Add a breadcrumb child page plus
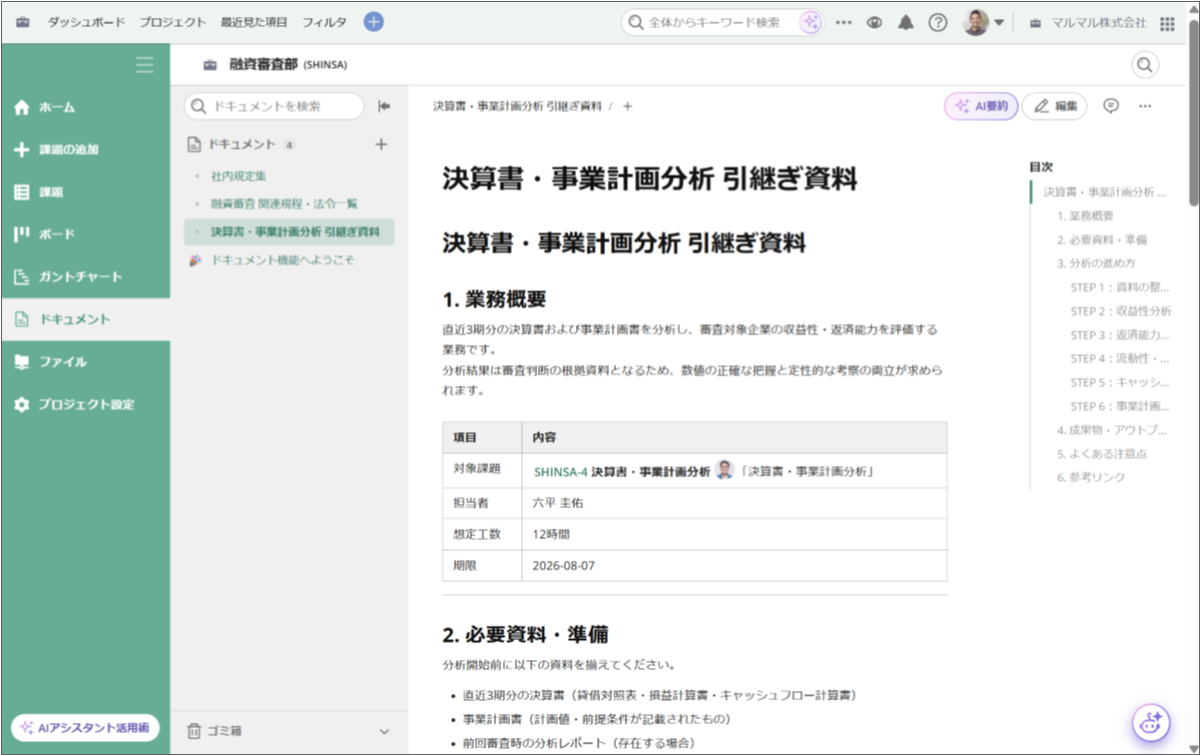The width and height of the screenshot is (1200, 755). pyautogui.click(x=628, y=106)
